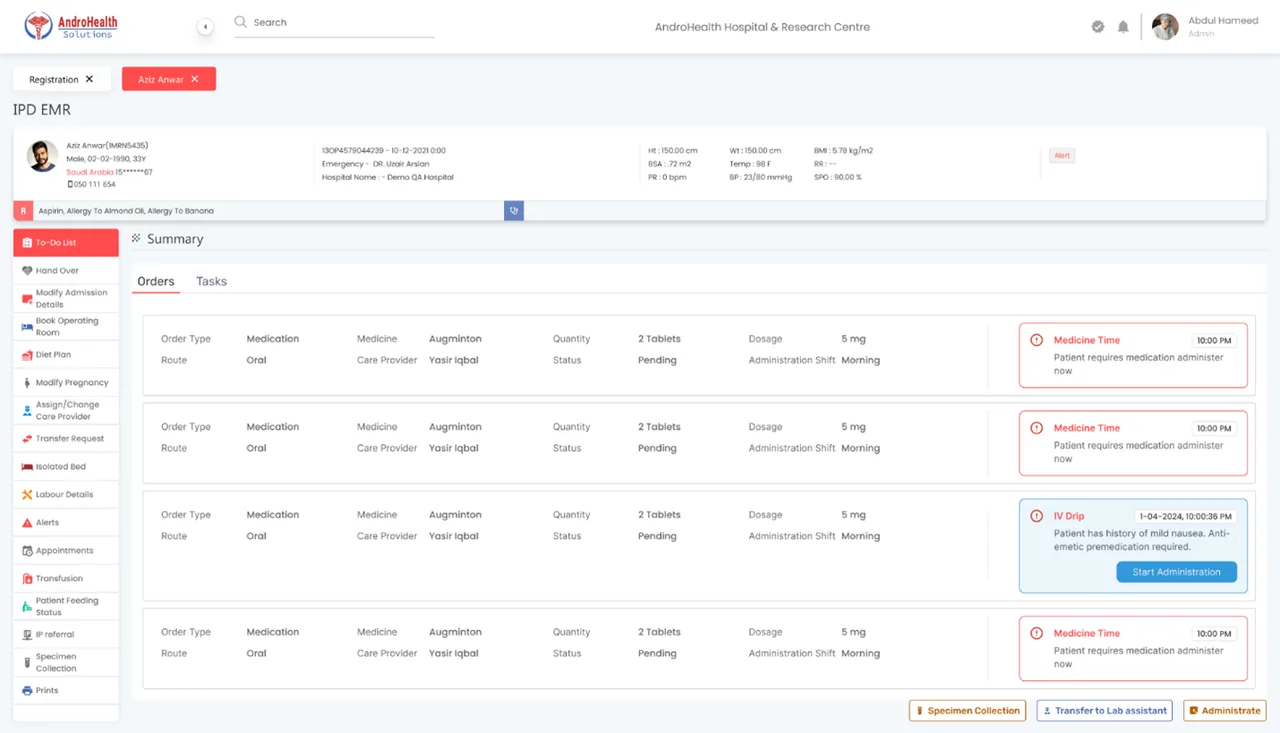Click the BP : 23/80 mmHg value

(760, 177)
